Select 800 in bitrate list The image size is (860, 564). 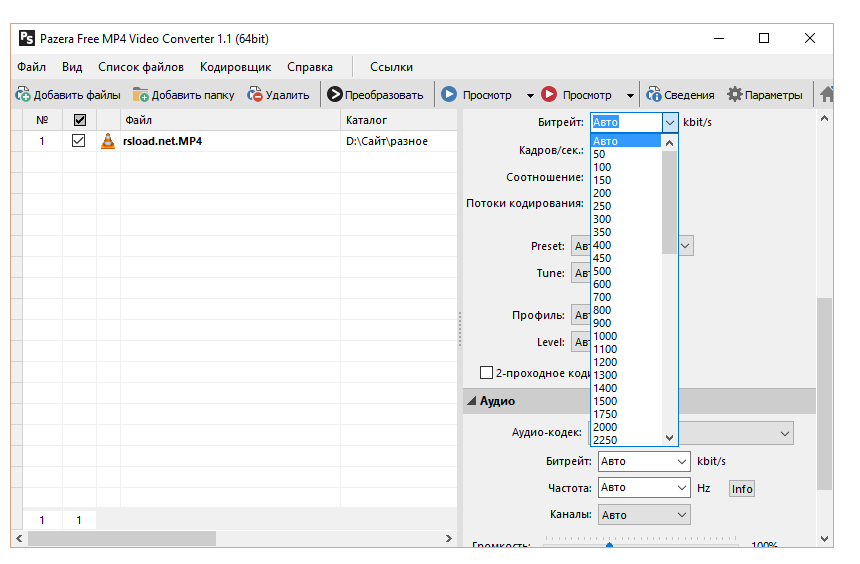(626, 310)
